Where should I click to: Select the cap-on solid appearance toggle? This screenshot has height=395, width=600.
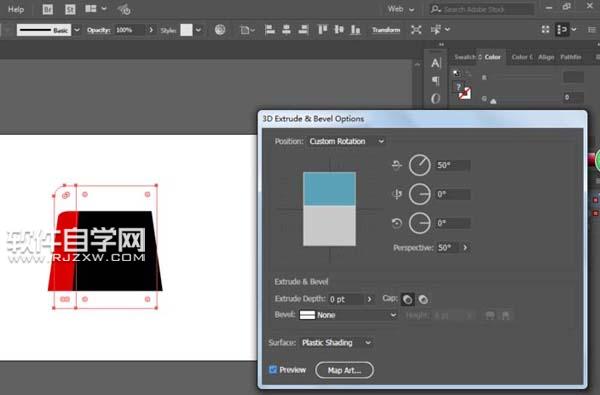[x=408, y=299]
